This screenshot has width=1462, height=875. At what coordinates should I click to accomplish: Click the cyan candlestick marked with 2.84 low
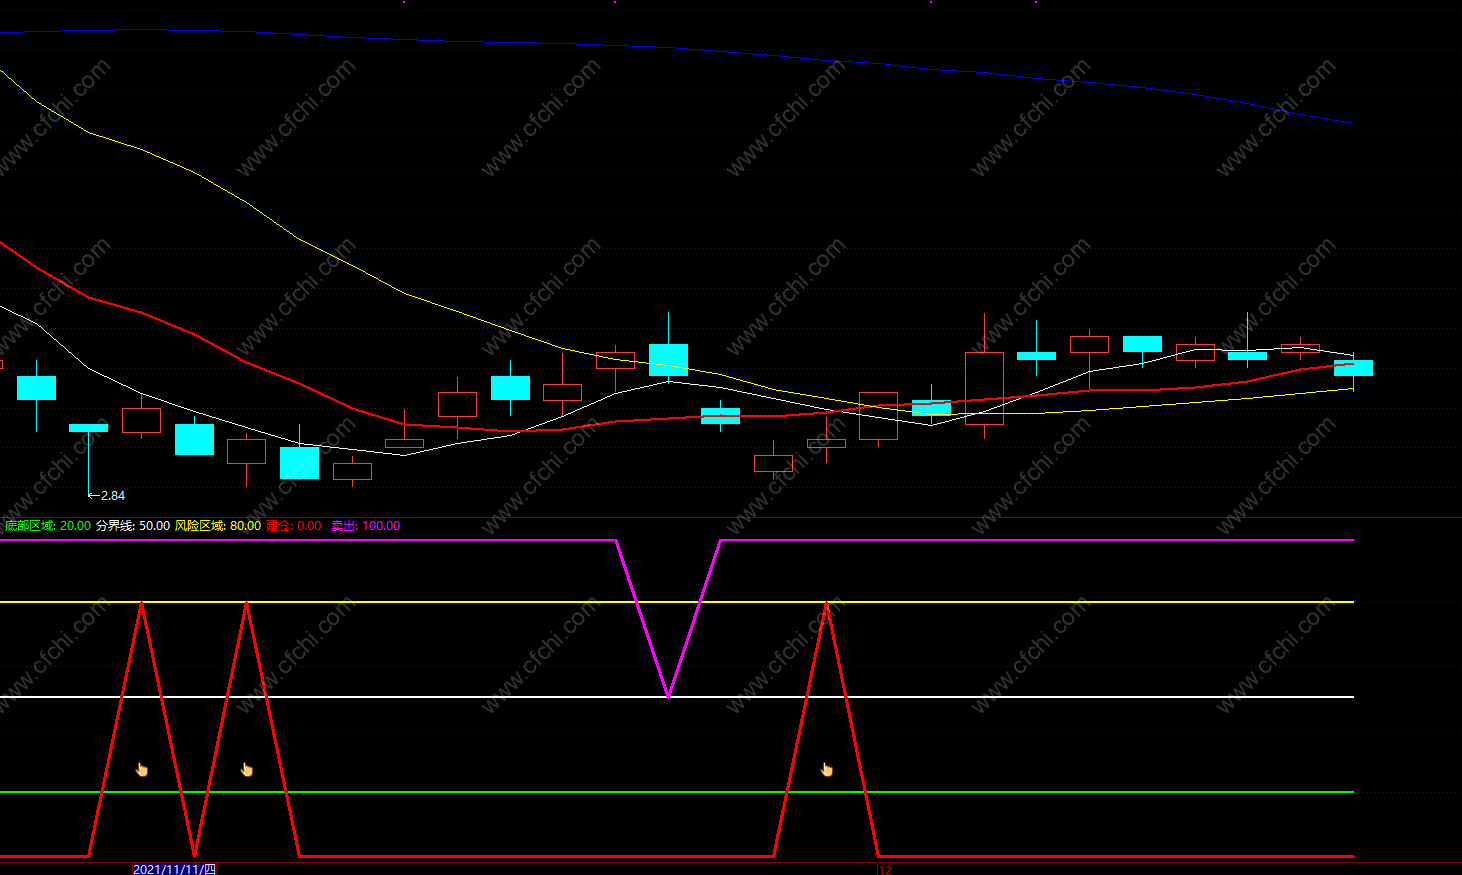[88, 428]
